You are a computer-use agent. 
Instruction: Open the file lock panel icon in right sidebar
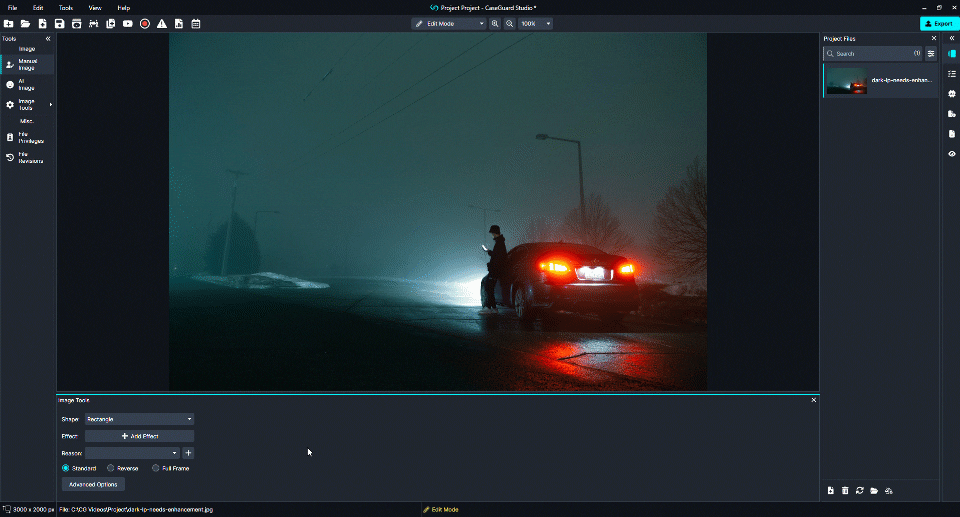click(951, 114)
